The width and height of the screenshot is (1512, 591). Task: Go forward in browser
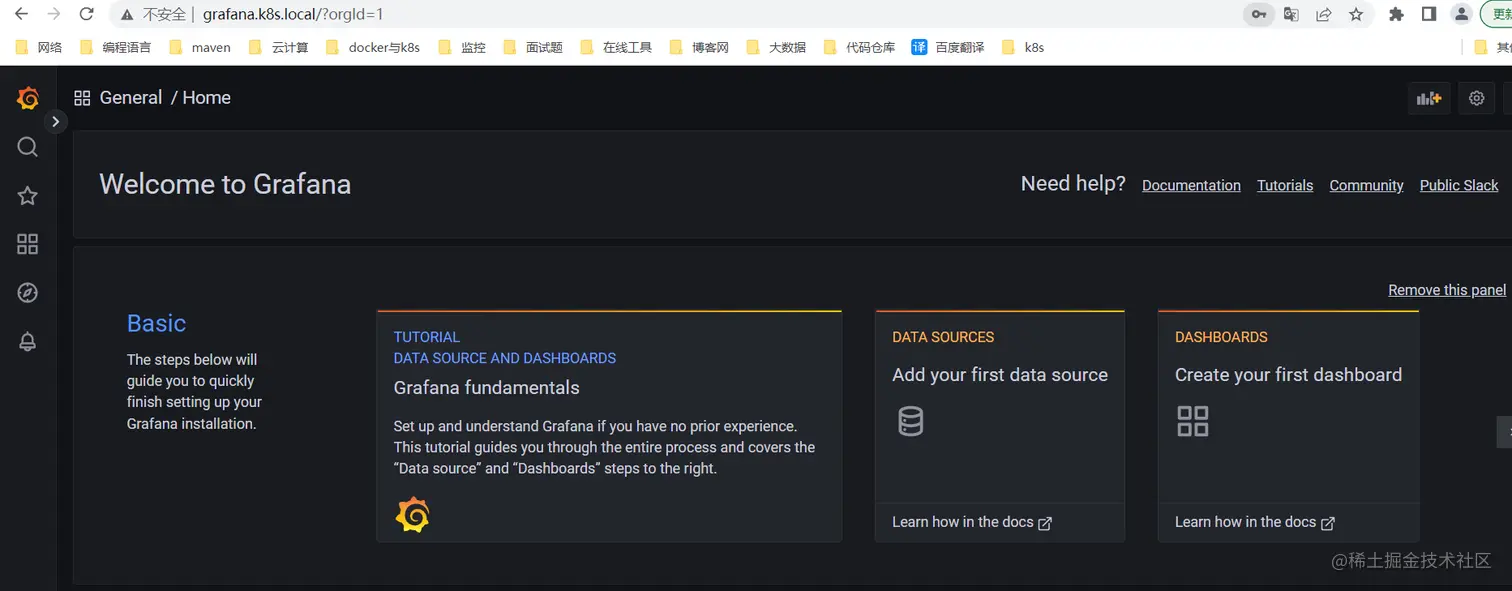(54, 14)
